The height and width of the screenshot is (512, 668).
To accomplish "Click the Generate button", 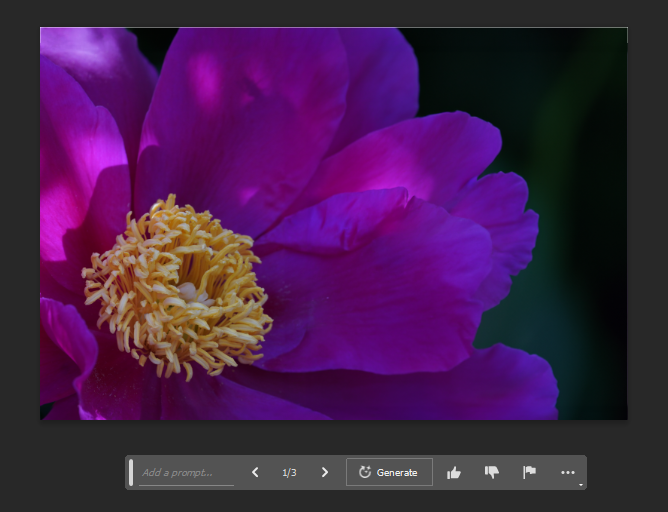I will tap(389, 472).
